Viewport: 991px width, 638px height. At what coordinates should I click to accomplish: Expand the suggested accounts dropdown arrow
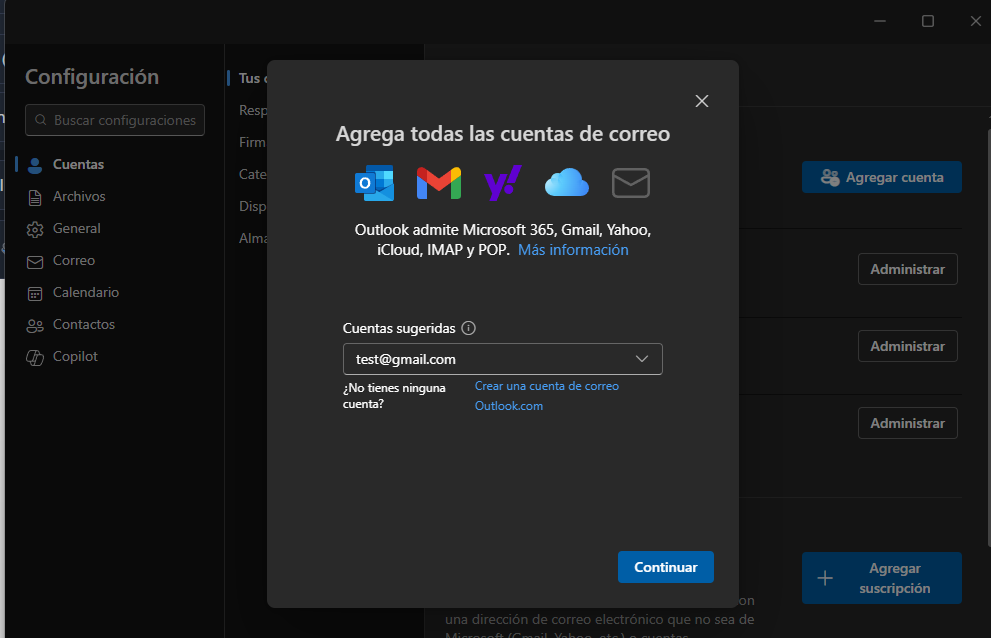click(x=641, y=359)
